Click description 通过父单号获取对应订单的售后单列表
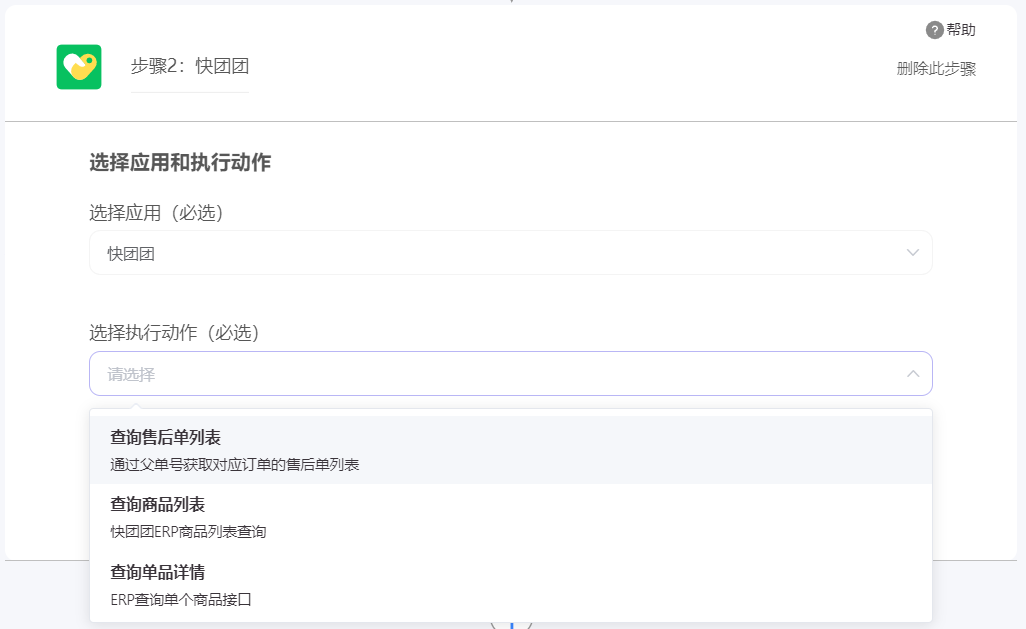 (x=234, y=465)
